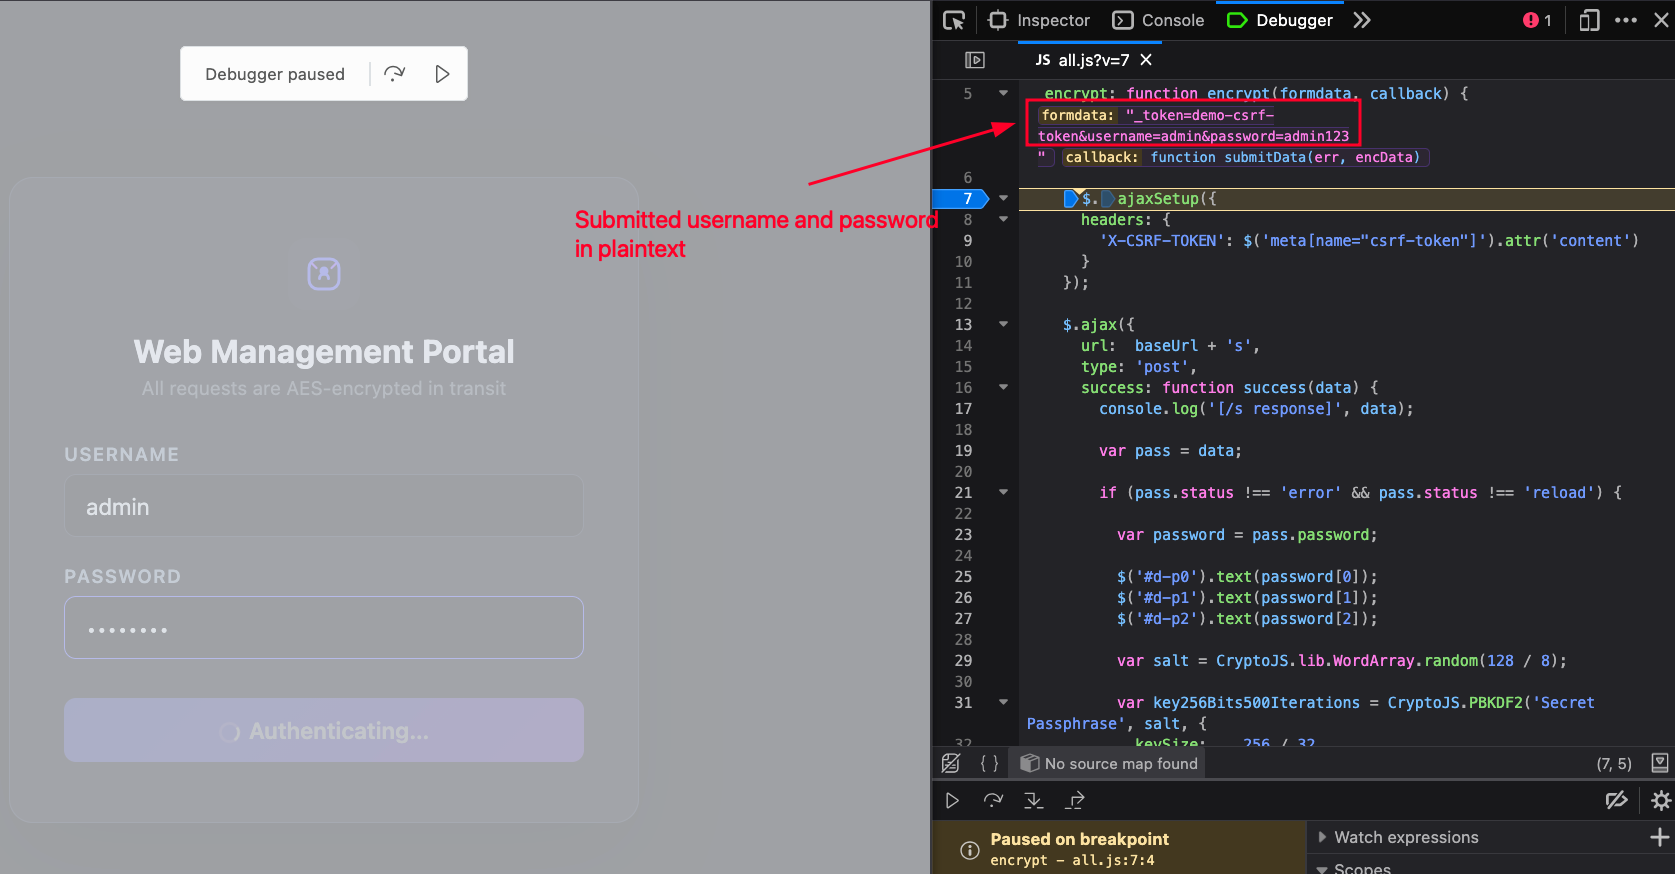This screenshot has width=1675, height=874.
Task: Switch to the Inspector tab
Action: point(1039,20)
